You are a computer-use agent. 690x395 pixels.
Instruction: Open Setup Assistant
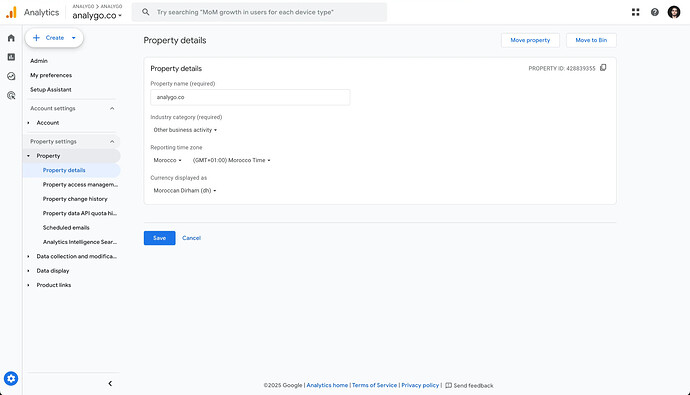[x=51, y=89]
